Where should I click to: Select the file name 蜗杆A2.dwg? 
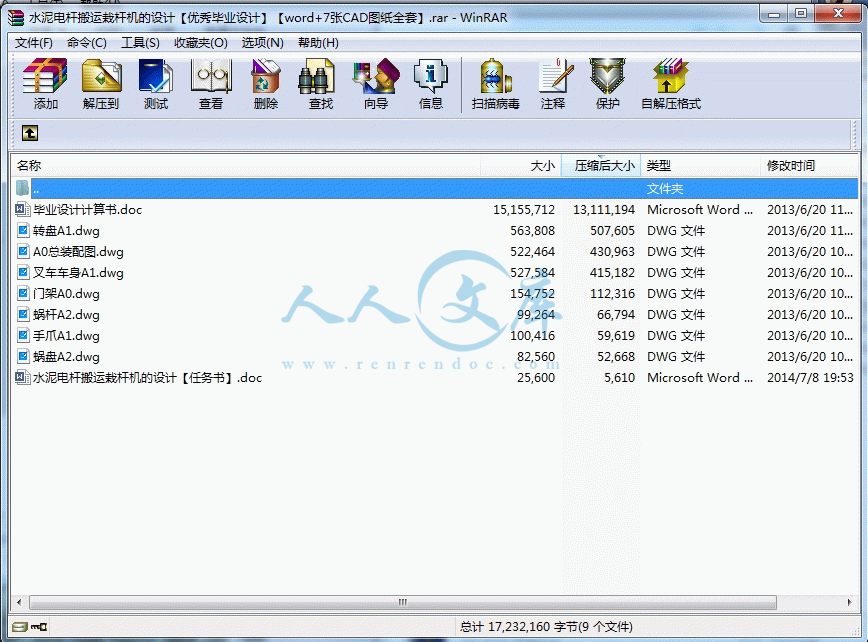(x=66, y=315)
